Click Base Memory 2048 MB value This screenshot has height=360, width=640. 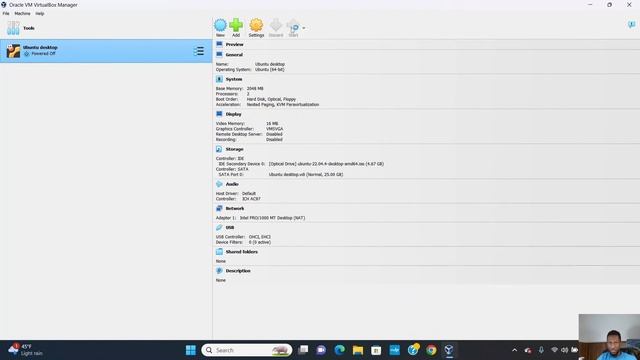(x=255, y=89)
